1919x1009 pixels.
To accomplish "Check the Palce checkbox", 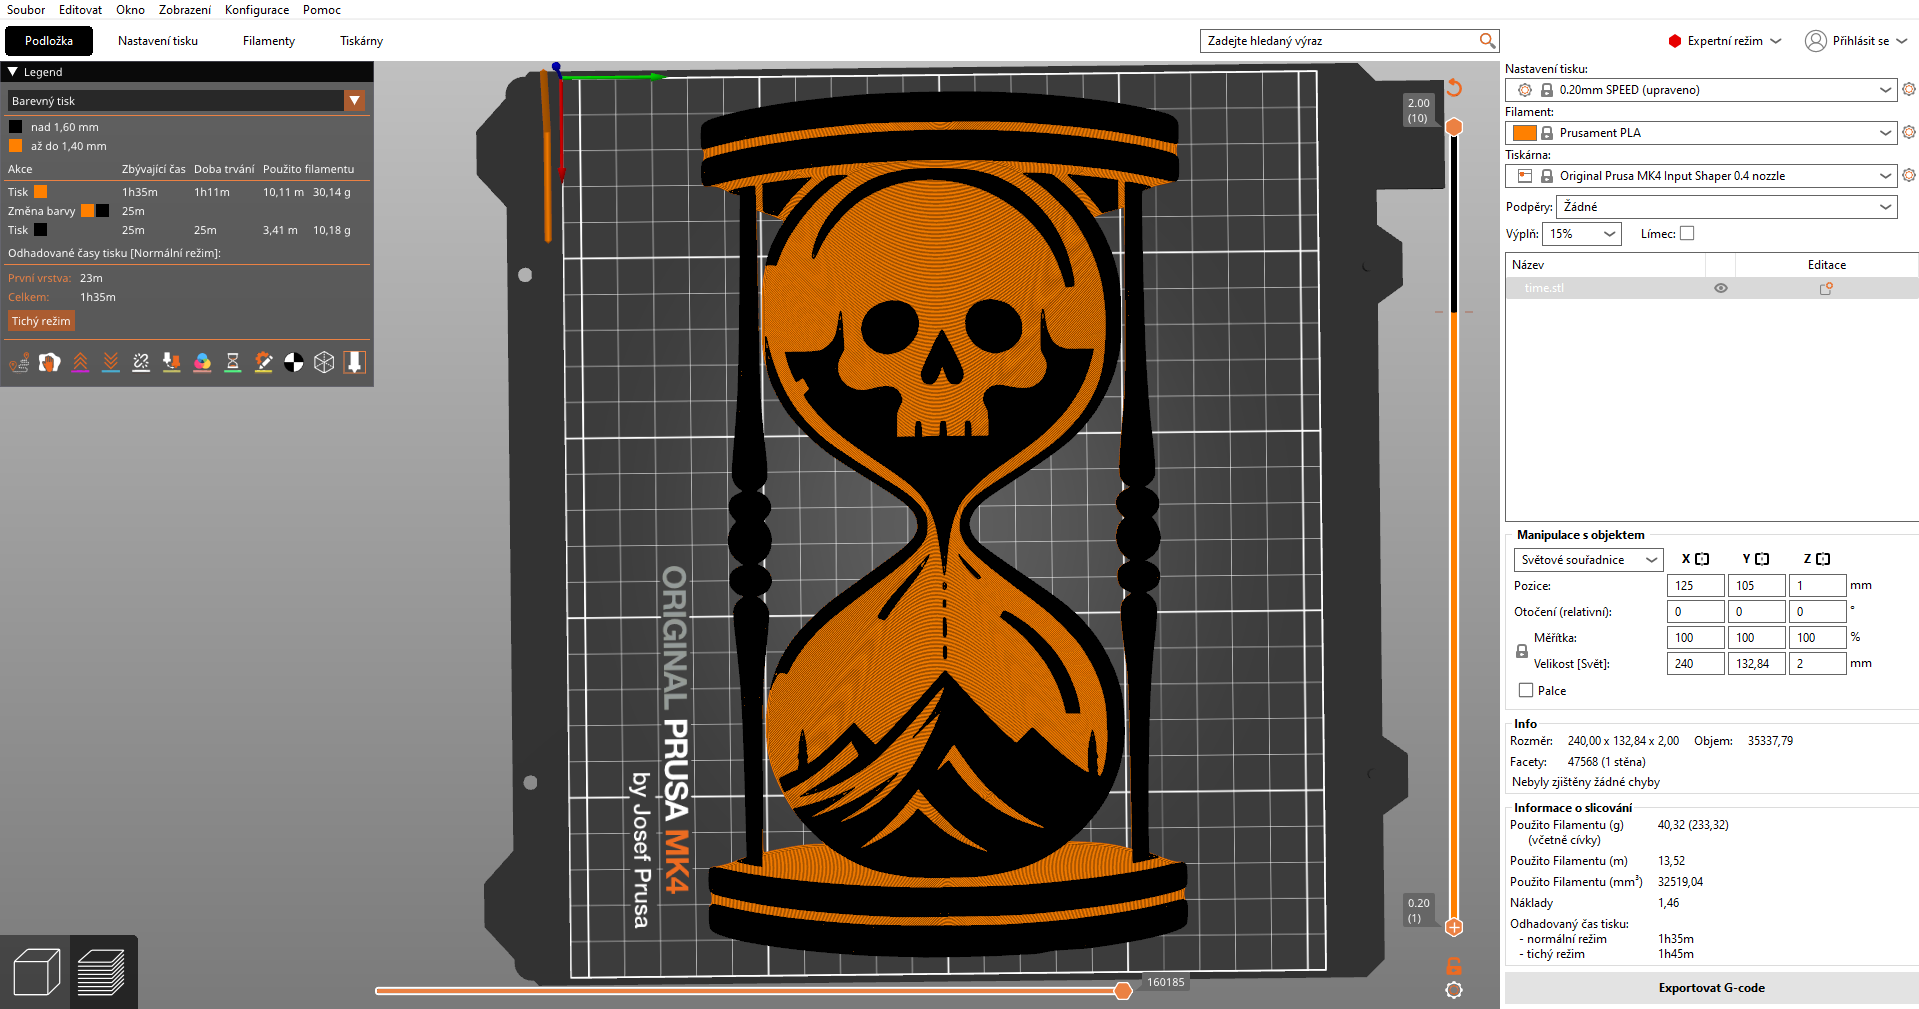I will click(1526, 691).
